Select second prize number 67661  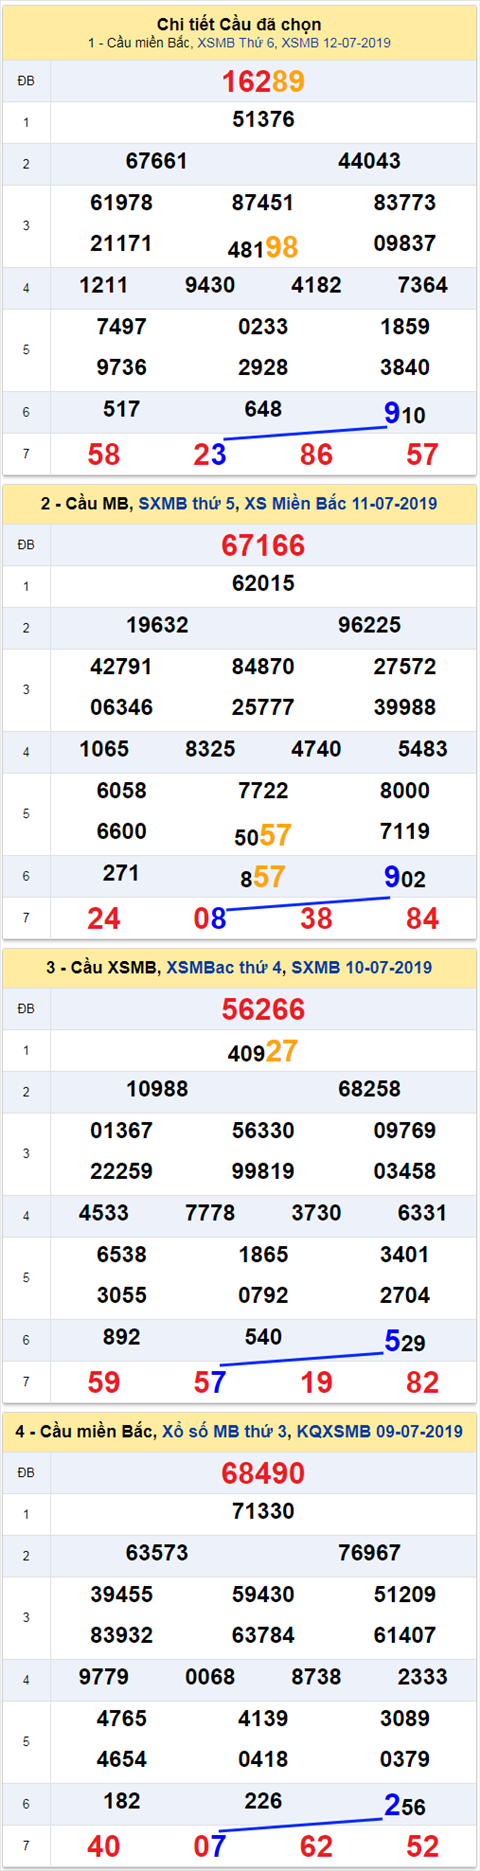(x=157, y=161)
